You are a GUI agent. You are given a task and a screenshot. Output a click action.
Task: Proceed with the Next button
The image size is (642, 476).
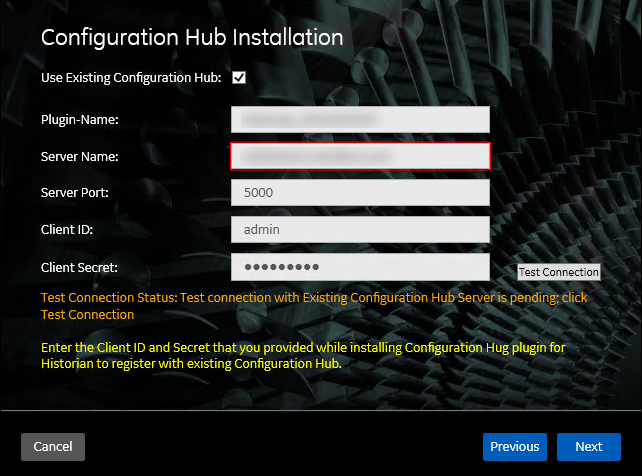click(589, 447)
